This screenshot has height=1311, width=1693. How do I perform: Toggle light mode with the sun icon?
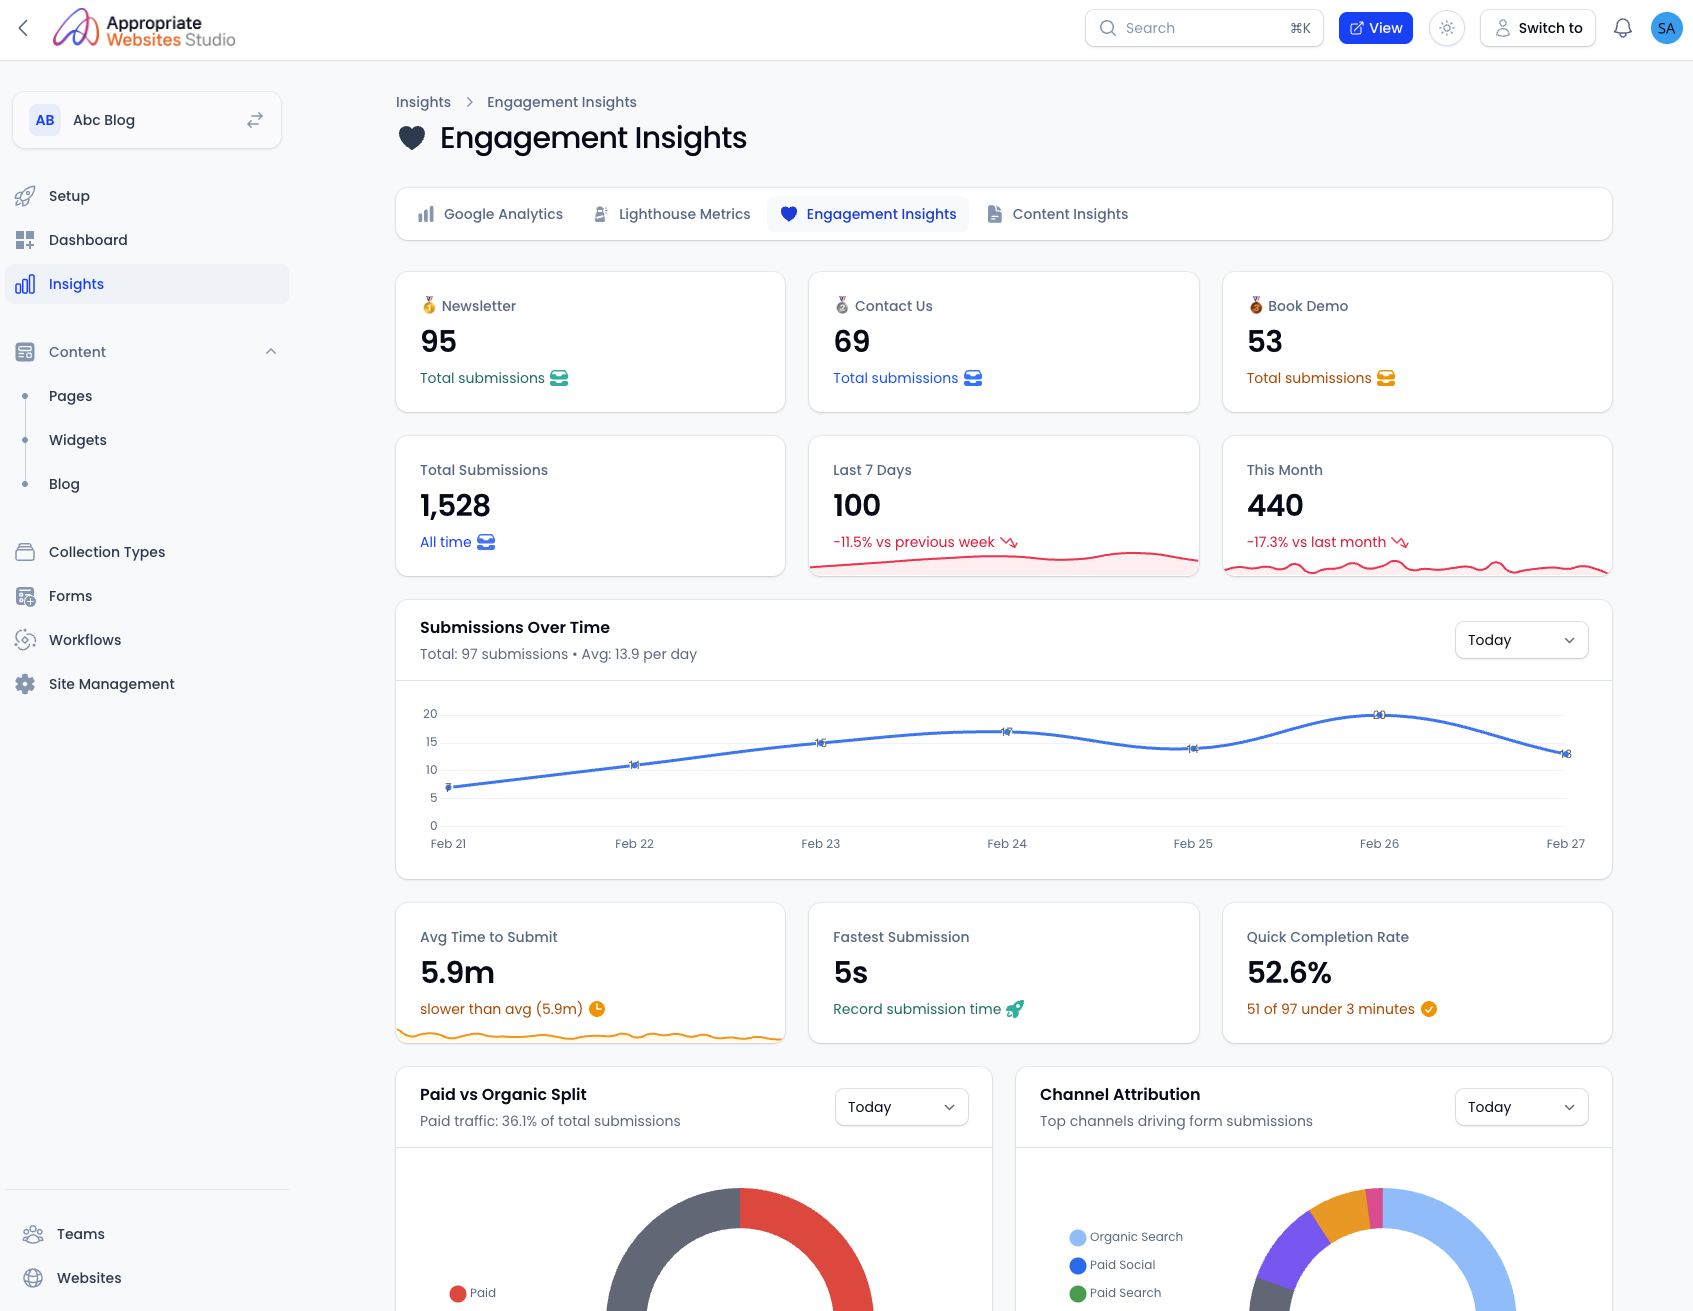coord(1446,28)
